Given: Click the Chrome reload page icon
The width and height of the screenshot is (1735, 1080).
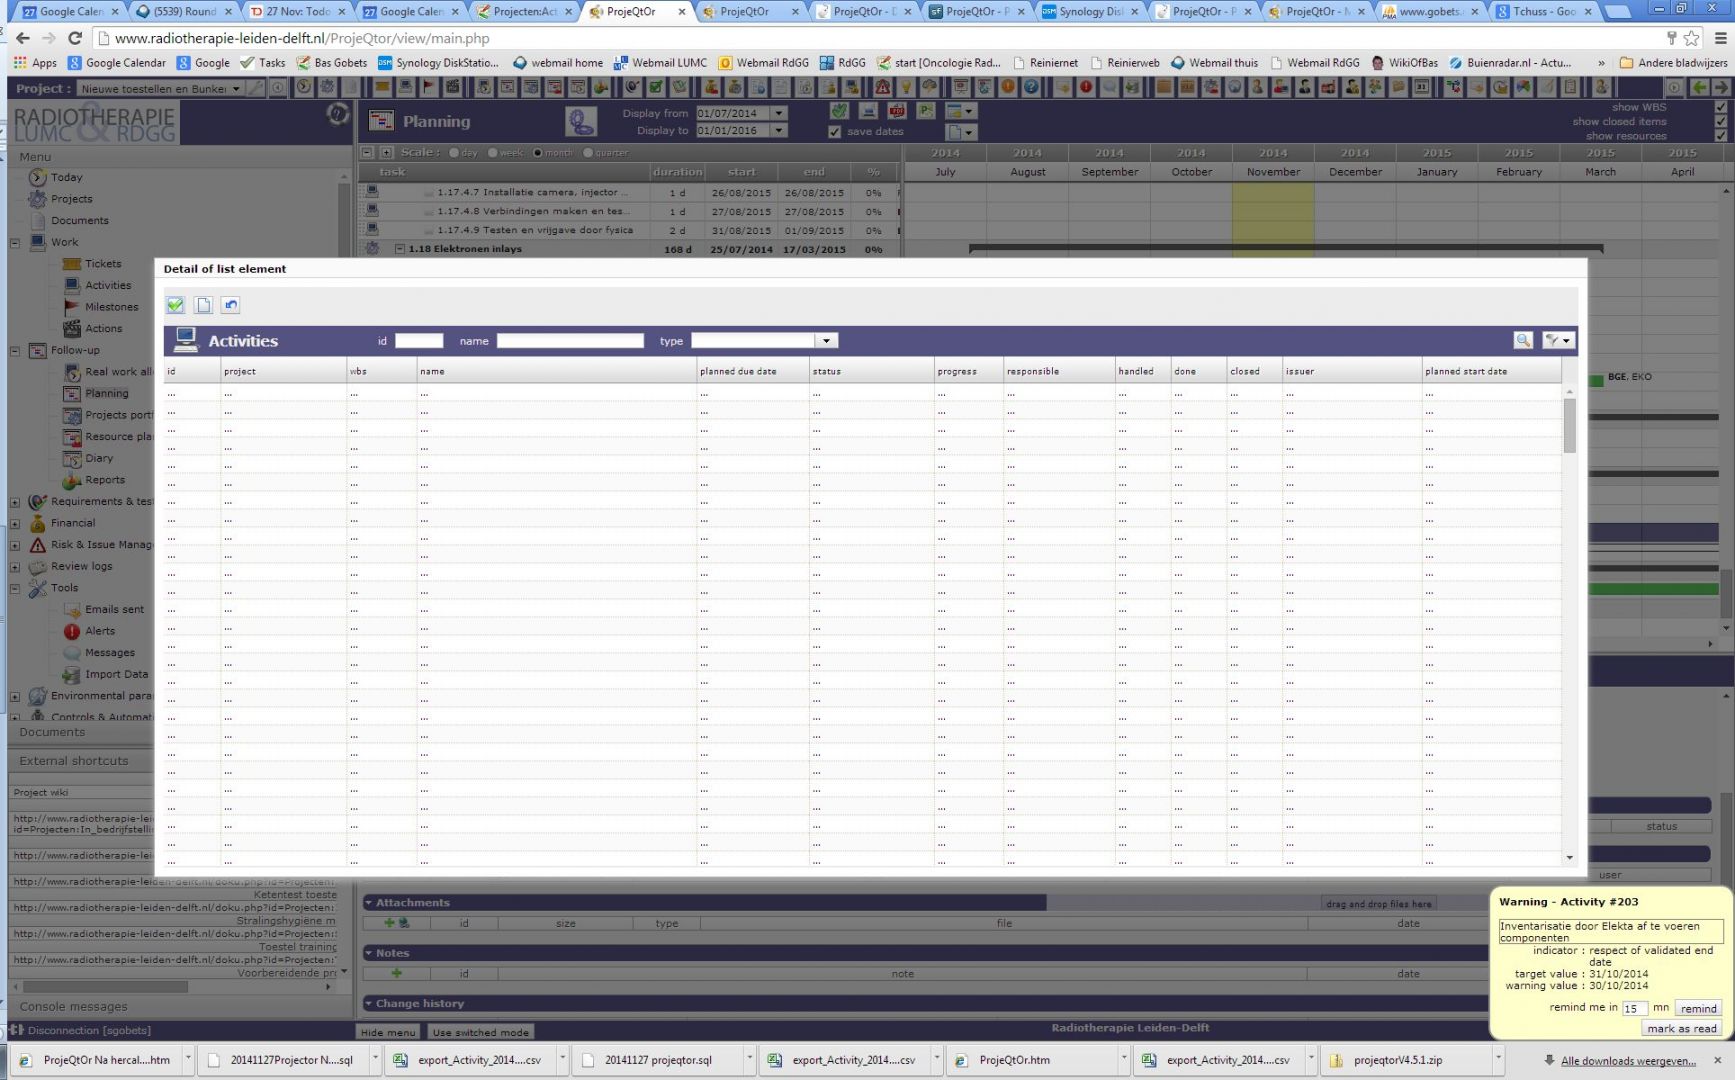Looking at the screenshot, I should pyautogui.click(x=74, y=38).
